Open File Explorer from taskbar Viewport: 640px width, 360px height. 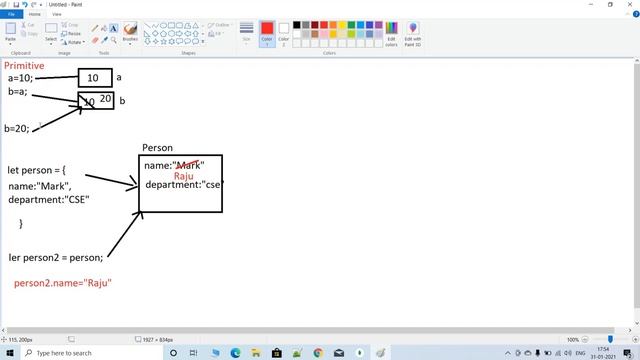pyautogui.click(x=256, y=353)
